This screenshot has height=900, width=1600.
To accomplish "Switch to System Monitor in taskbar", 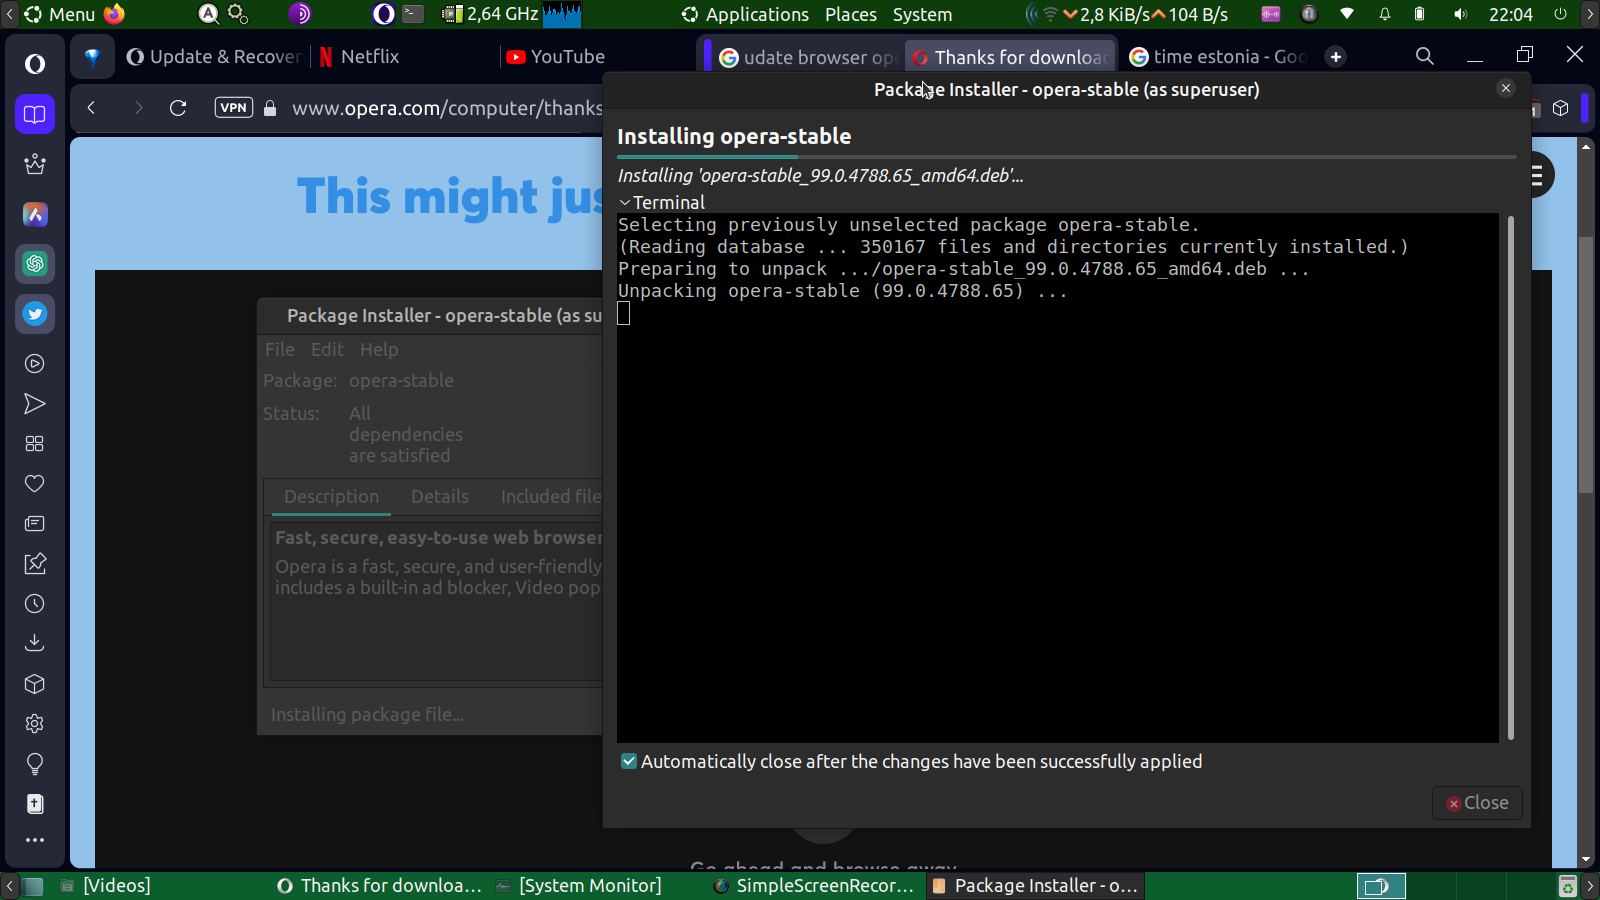I will point(580,885).
